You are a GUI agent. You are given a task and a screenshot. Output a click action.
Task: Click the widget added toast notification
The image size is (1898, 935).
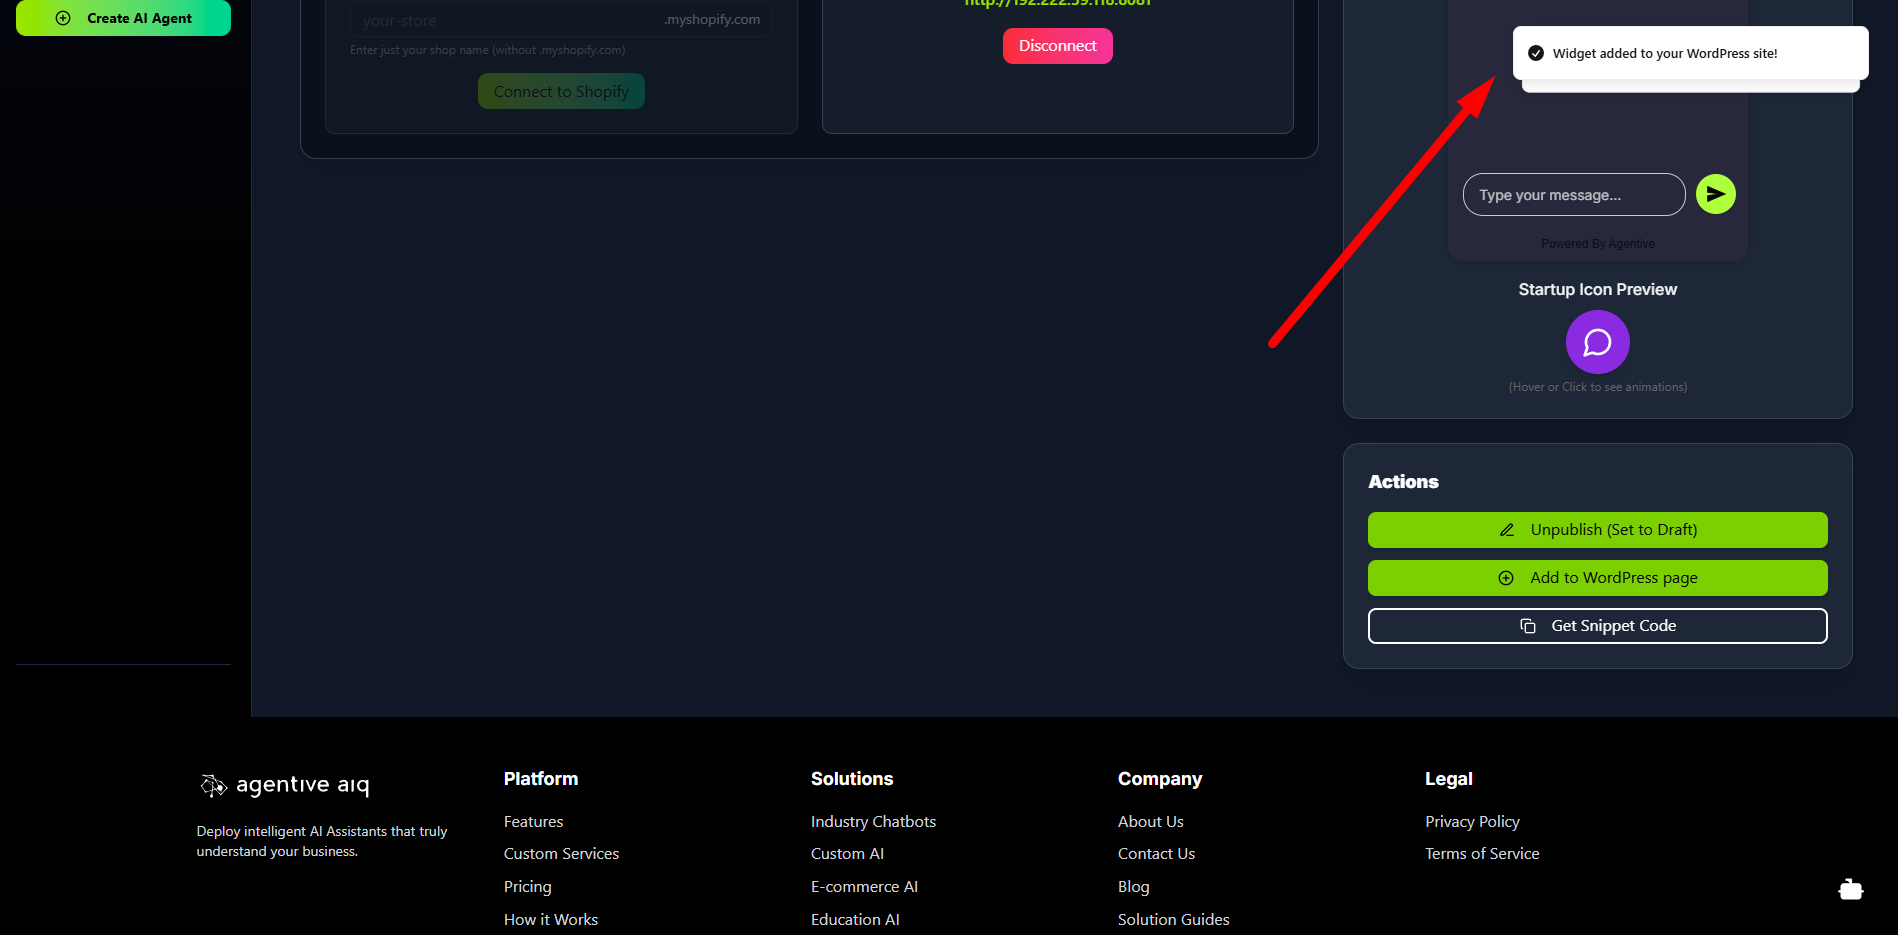(x=1689, y=53)
